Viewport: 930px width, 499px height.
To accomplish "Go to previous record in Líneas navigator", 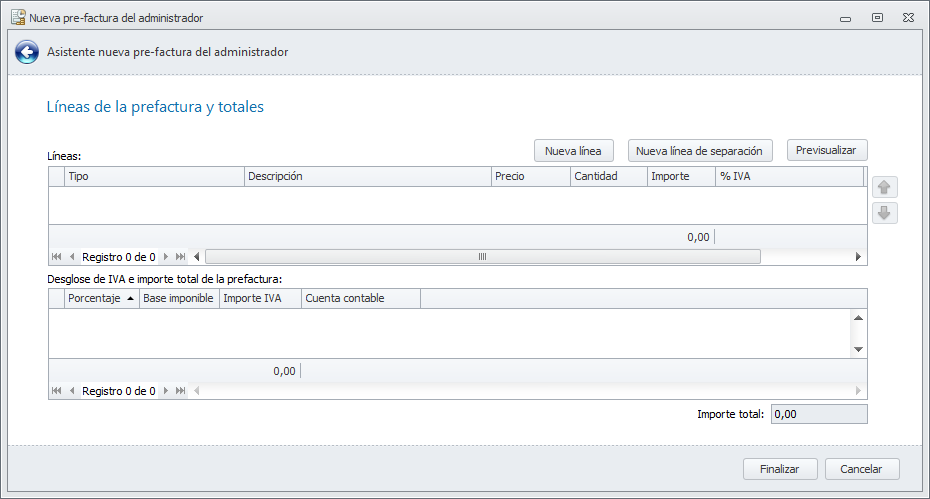I will pos(72,257).
